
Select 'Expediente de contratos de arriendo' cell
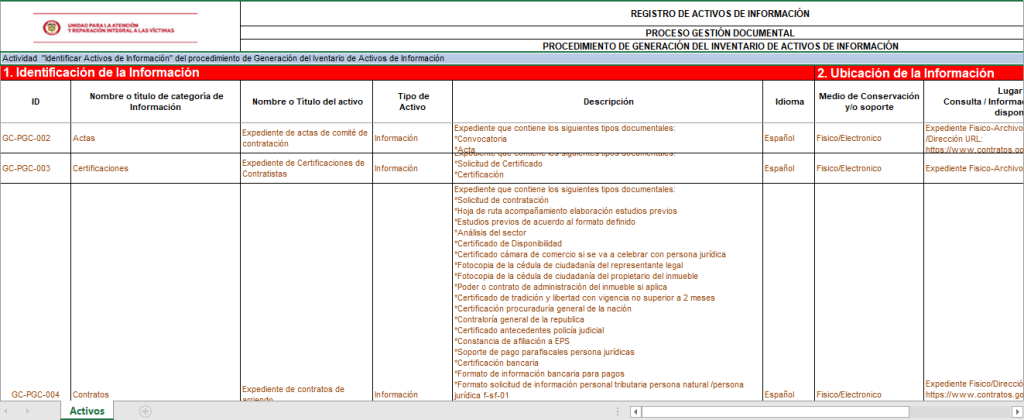pos(306,292)
